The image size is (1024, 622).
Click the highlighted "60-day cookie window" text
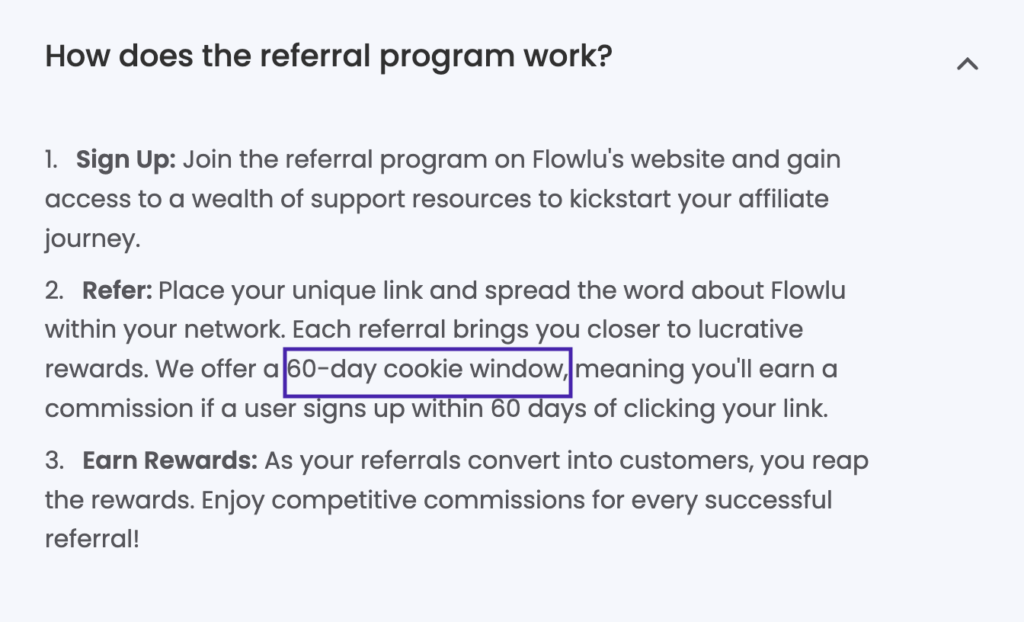click(428, 370)
